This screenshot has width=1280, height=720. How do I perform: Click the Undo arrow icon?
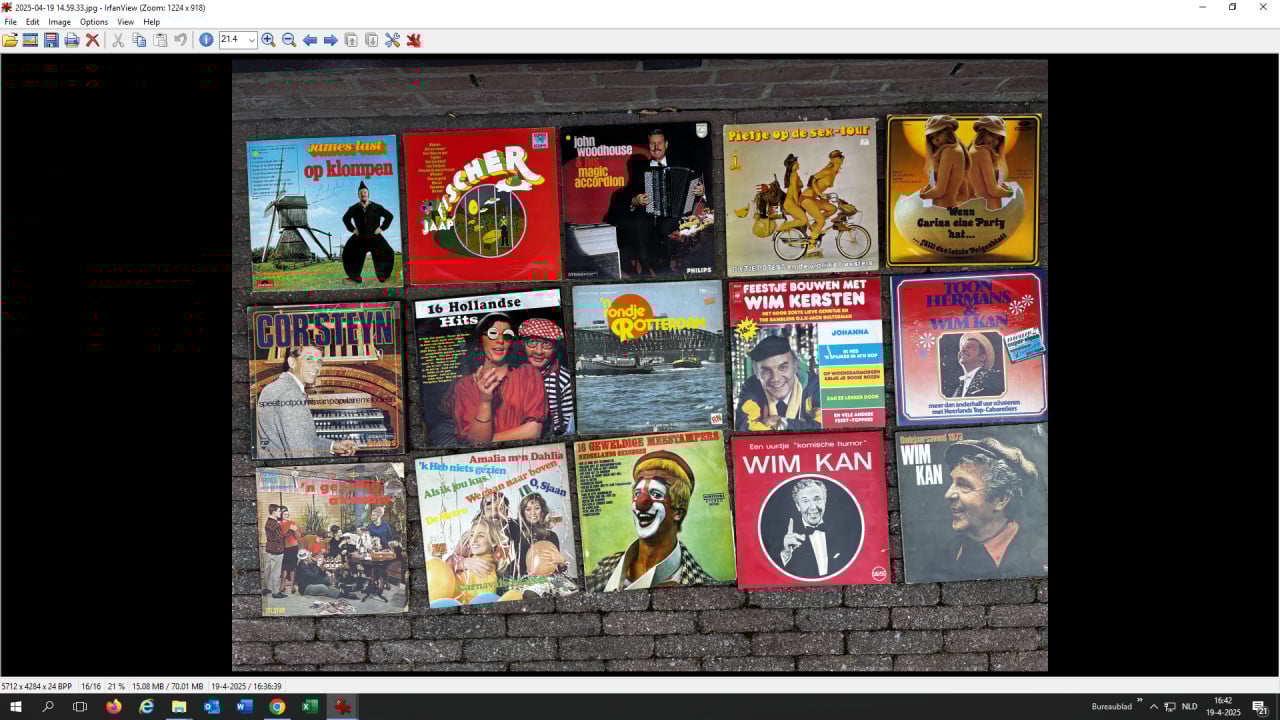[181, 40]
